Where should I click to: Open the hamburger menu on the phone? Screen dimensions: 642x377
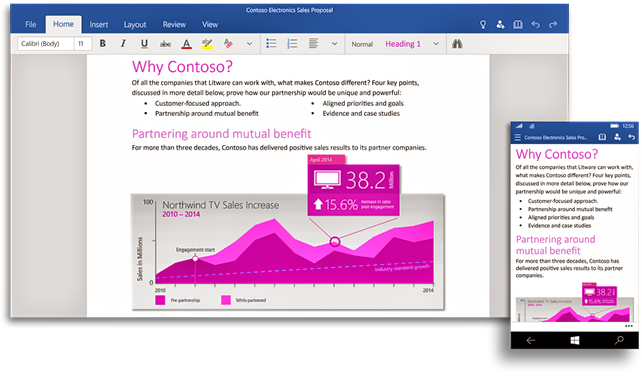pyautogui.click(x=518, y=138)
